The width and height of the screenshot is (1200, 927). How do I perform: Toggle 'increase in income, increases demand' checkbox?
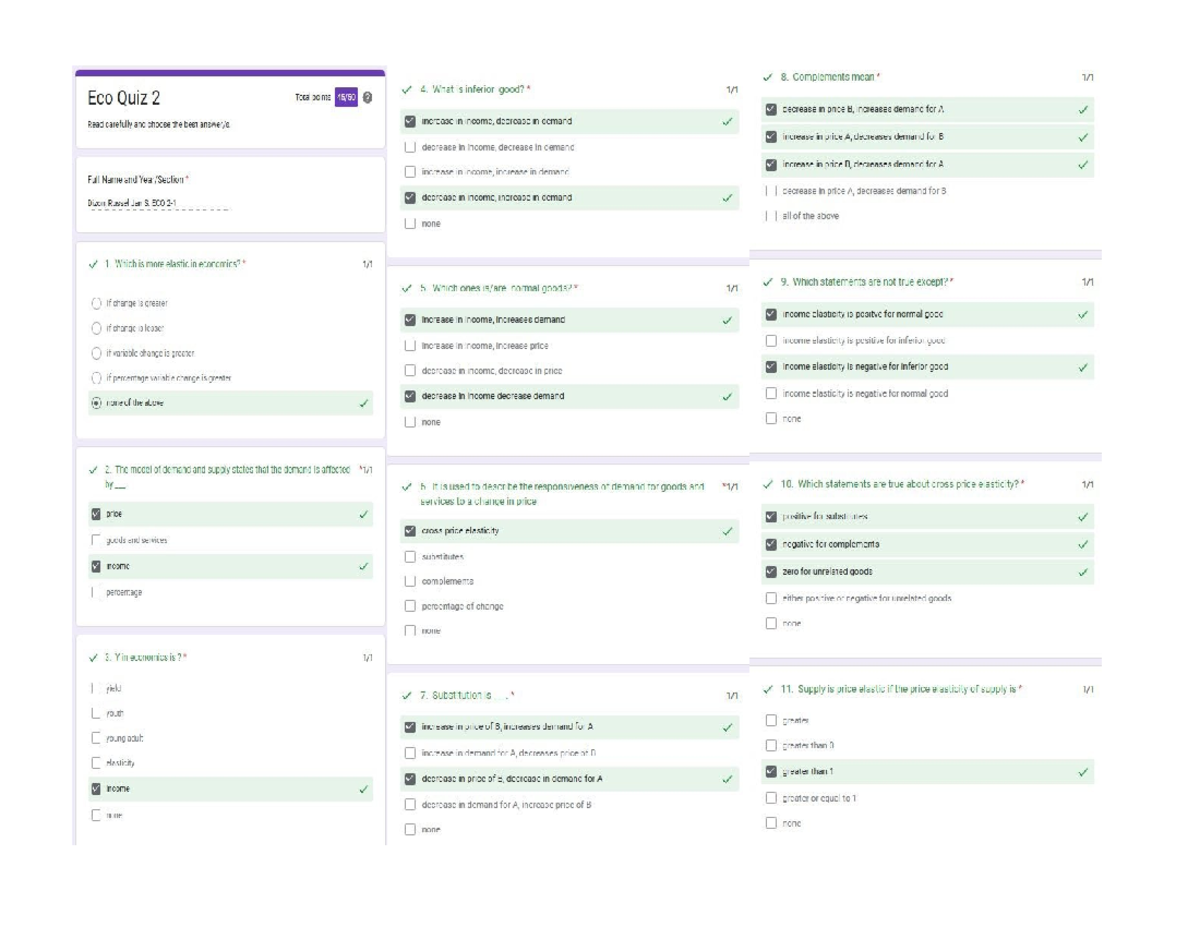[x=410, y=320]
